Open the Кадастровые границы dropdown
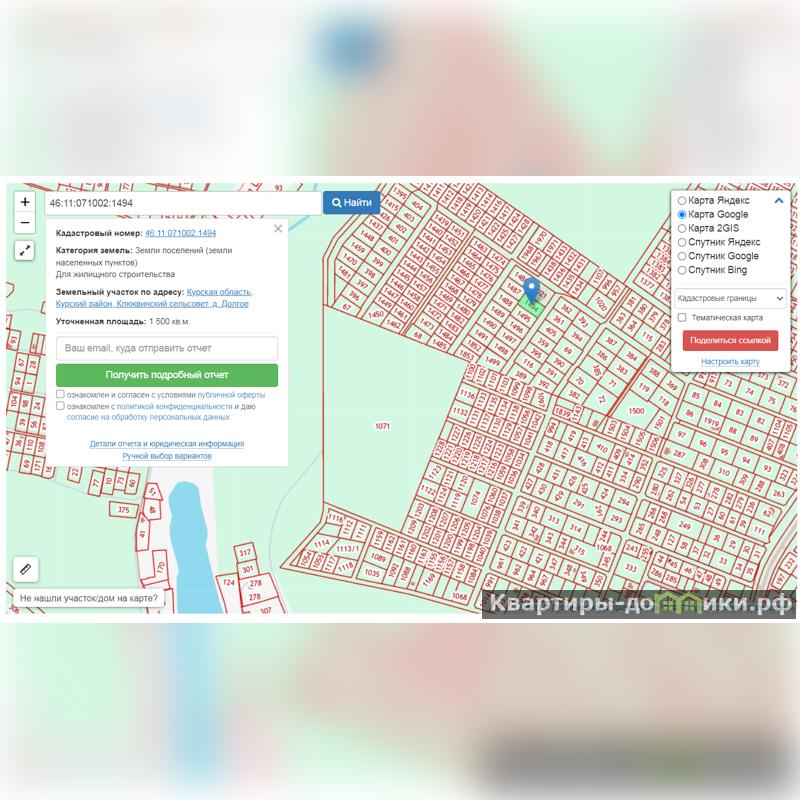 click(x=730, y=298)
